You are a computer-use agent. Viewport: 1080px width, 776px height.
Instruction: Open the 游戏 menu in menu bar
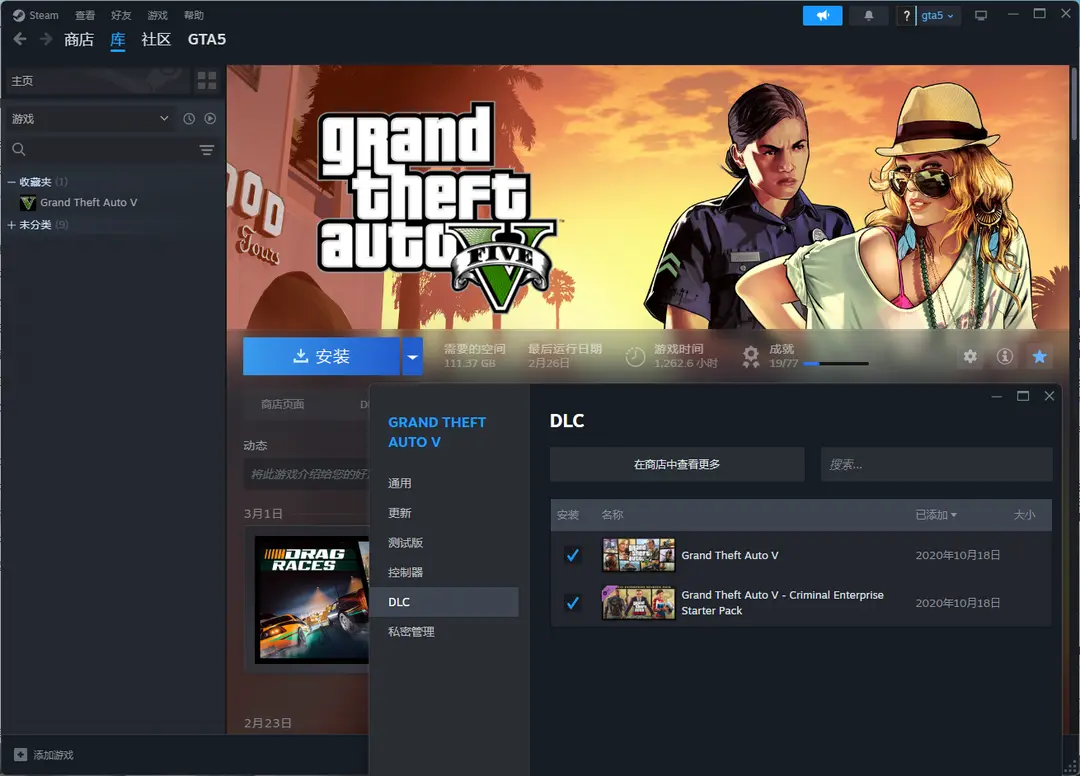pos(157,15)
